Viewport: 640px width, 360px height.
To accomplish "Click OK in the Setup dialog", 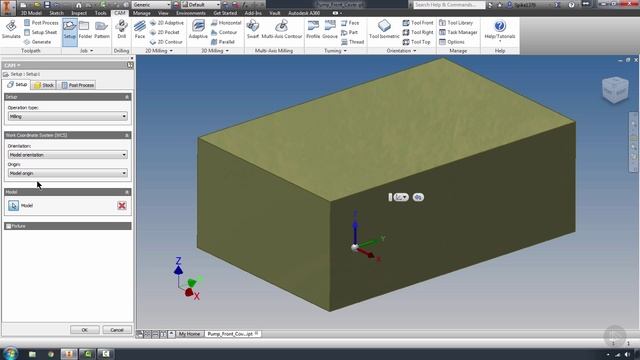I will 84,330.
